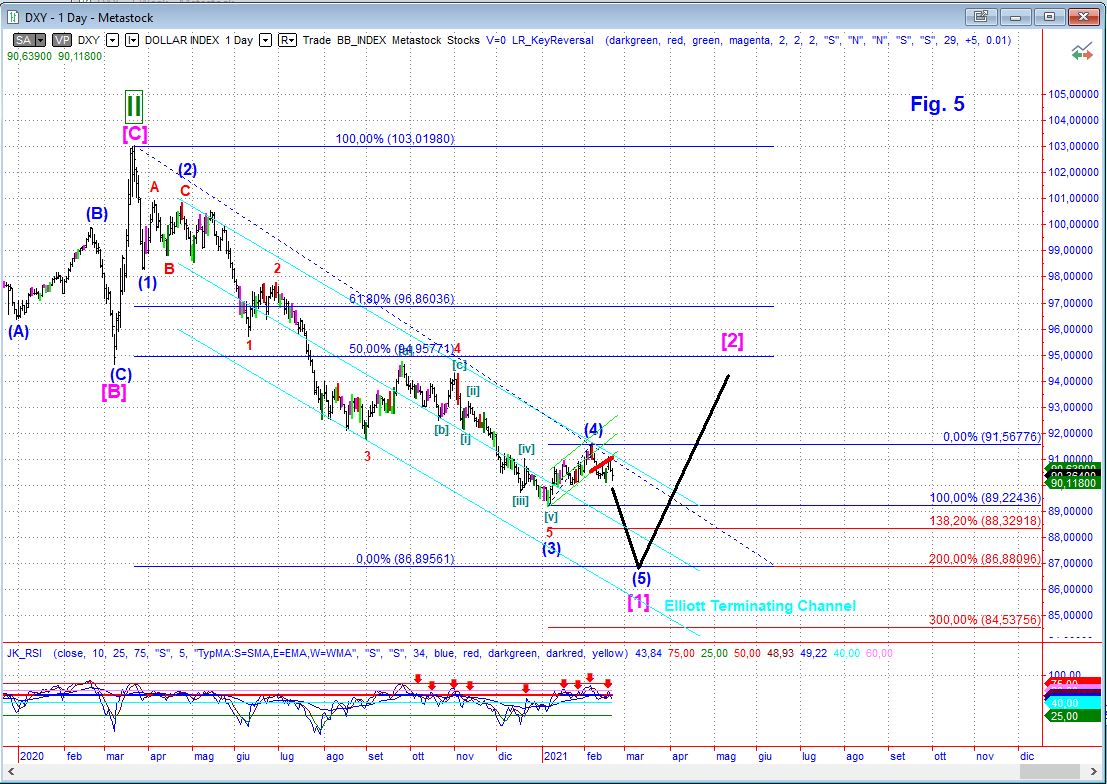
Task: Click the 2020 label on date axis
Action: coord(31,756)
